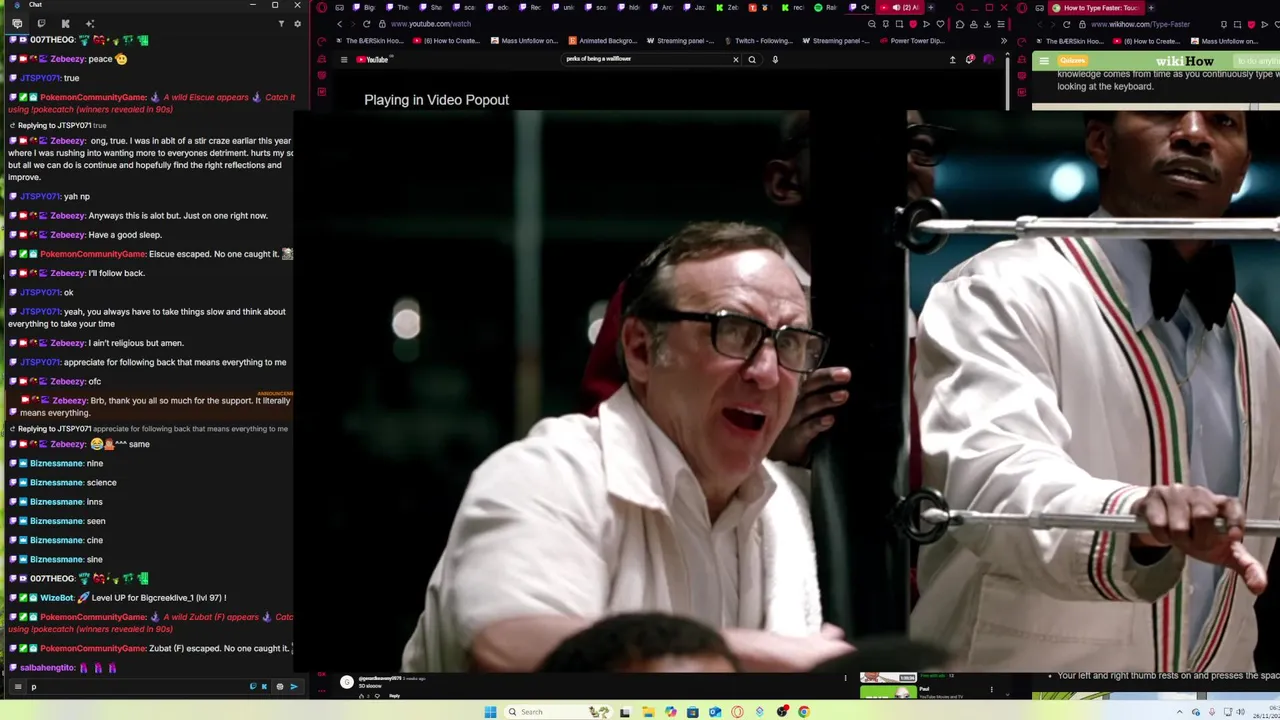
Task: Open Opera sidebar Twitch icon
Action: tap(321, 75)
